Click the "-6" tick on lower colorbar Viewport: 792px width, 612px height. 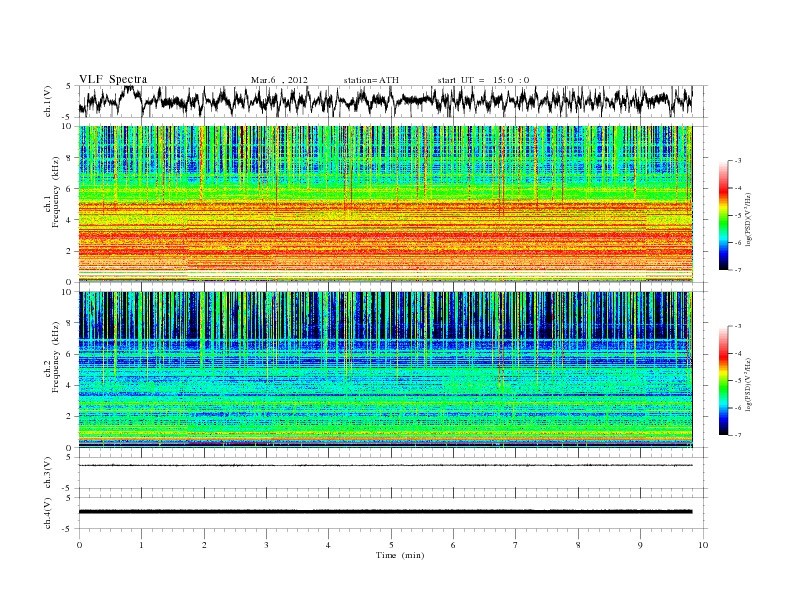click(x=738, y=407)
